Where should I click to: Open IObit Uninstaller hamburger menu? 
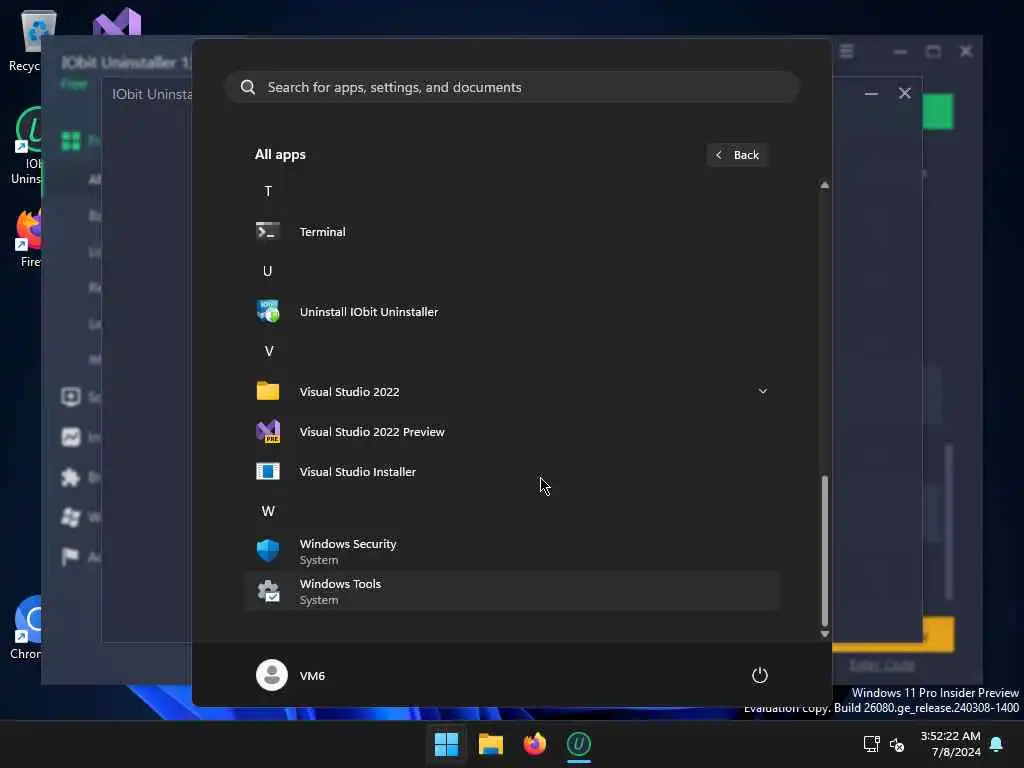[846, 52]
